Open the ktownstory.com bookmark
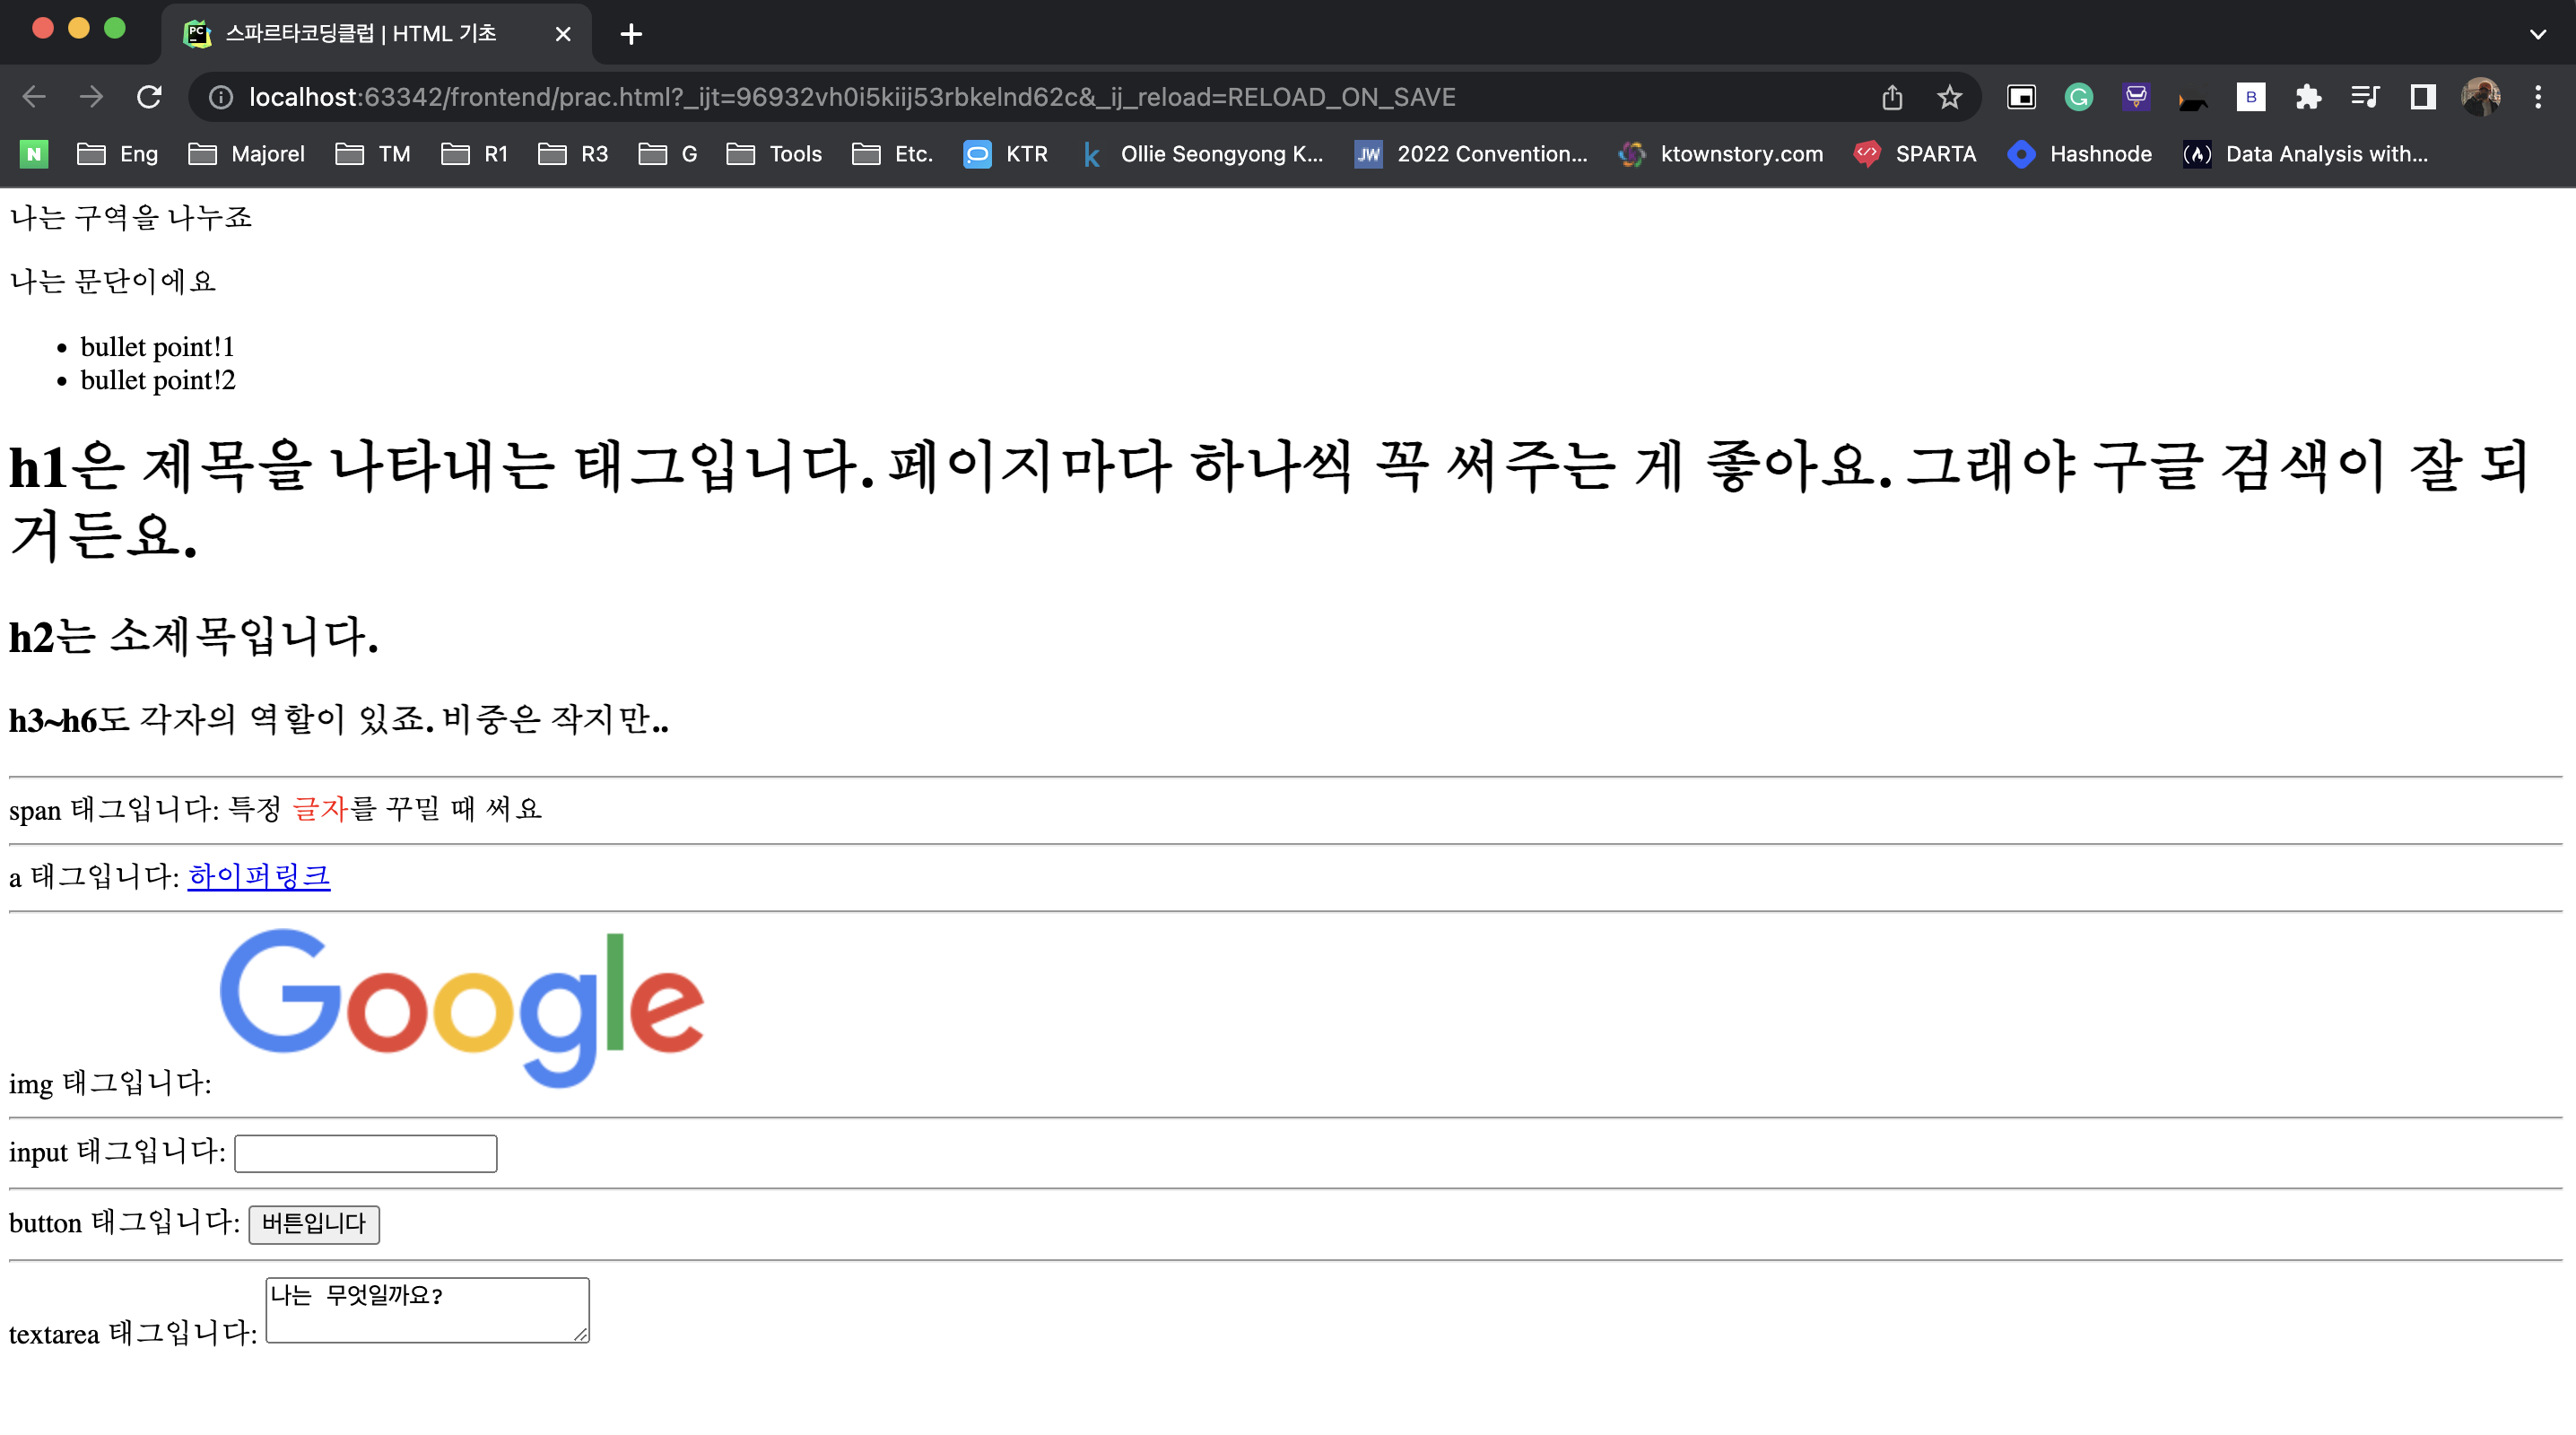2576x1435 pixels. point(1720,154)
